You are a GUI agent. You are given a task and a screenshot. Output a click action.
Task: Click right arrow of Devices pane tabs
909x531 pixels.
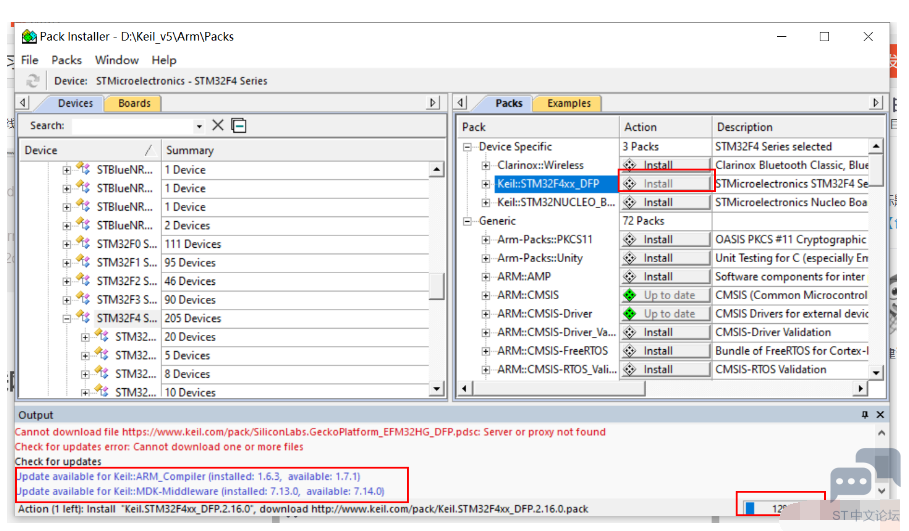pos(432,103)
